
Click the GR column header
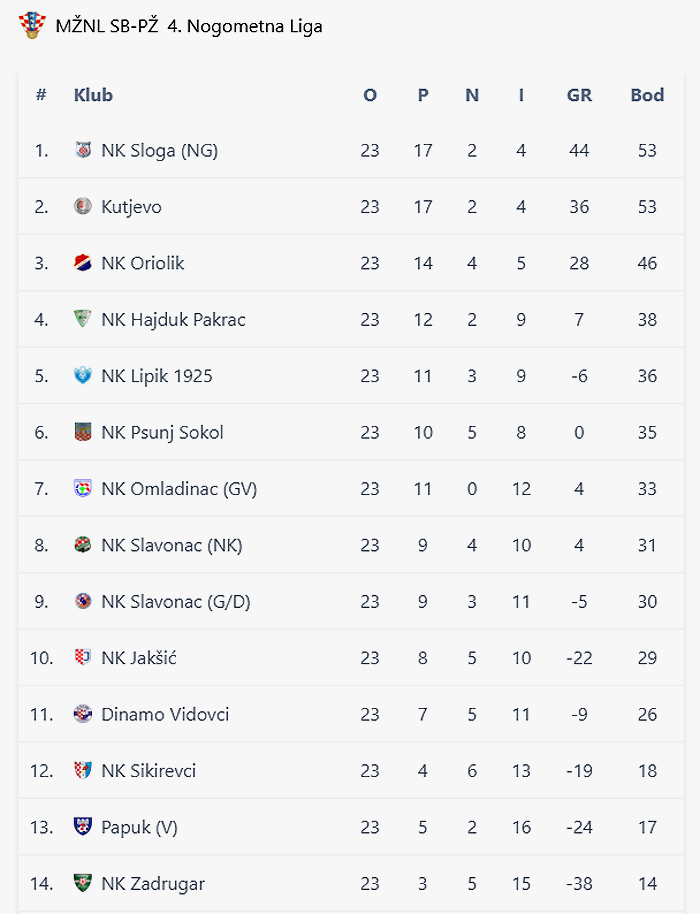579,95
